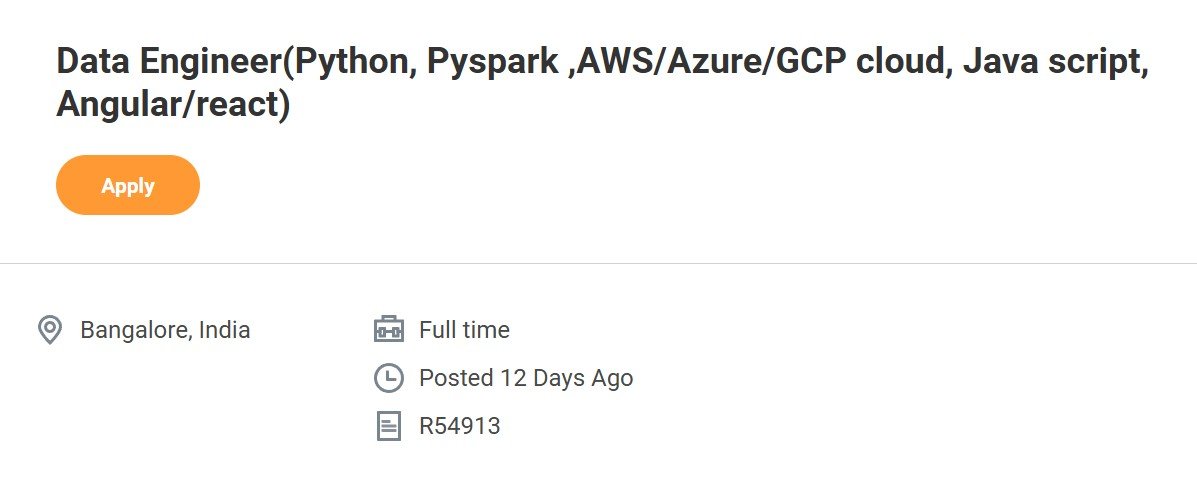Select the Bangalore, India location text
Screen dimensions: 1197x490
(x=165, y=330)
